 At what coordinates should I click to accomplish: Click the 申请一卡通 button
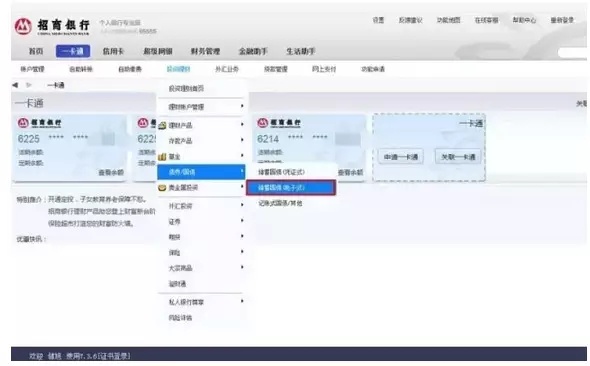tap(401, 157)
